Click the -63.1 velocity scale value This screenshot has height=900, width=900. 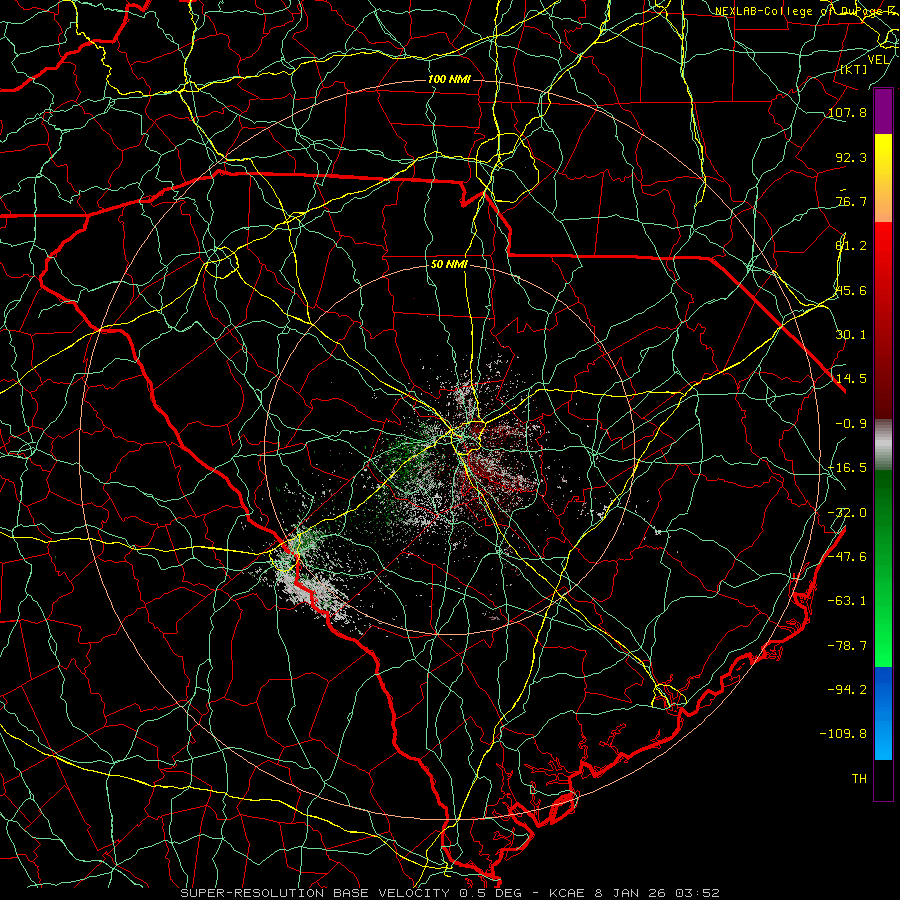click(847, 600)
